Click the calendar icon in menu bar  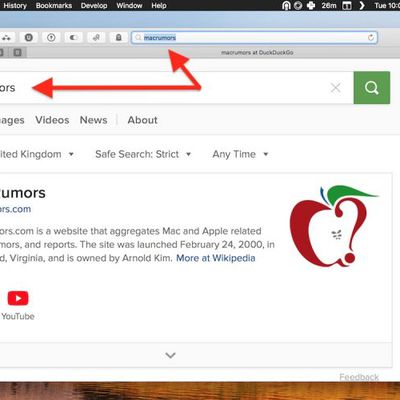pyautogui.click(x=347, y=6)
